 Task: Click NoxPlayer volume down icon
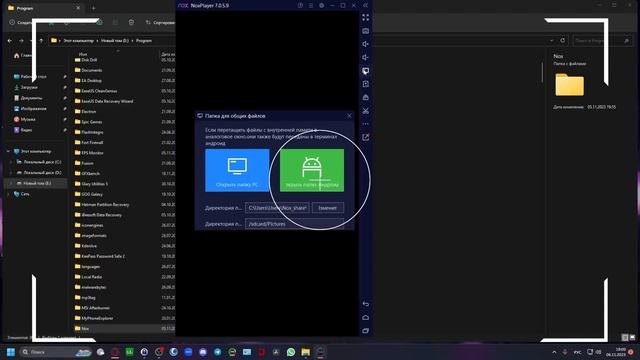[366, 58]
